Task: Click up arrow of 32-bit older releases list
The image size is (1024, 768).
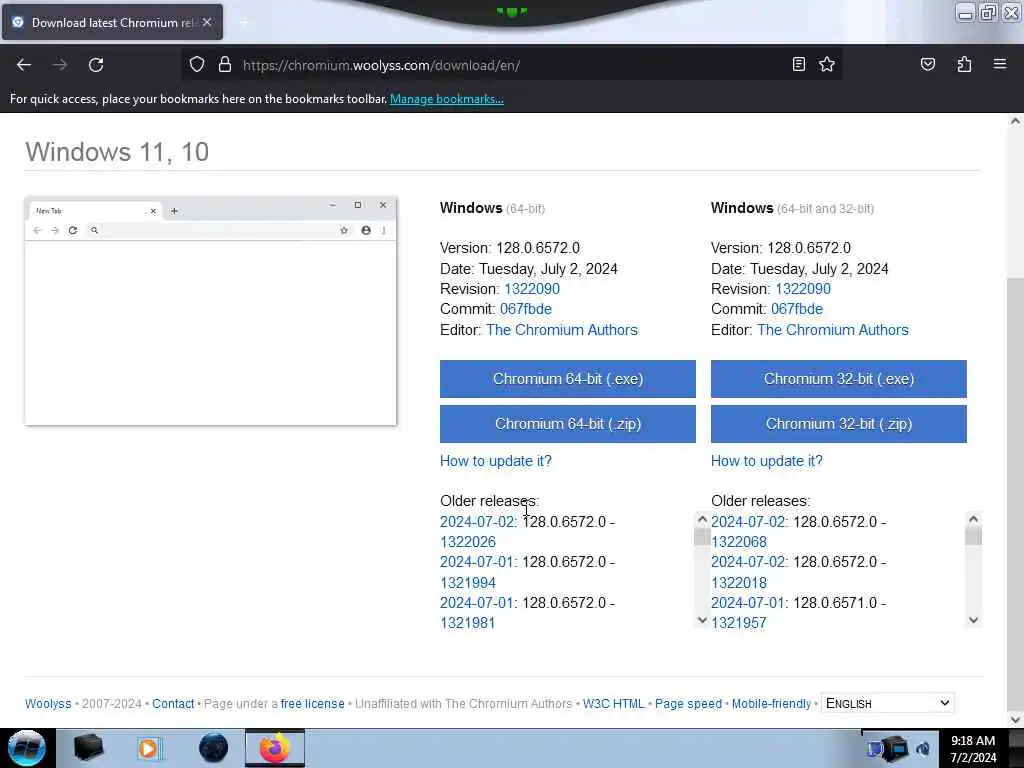Action: (x=973, y=519)
